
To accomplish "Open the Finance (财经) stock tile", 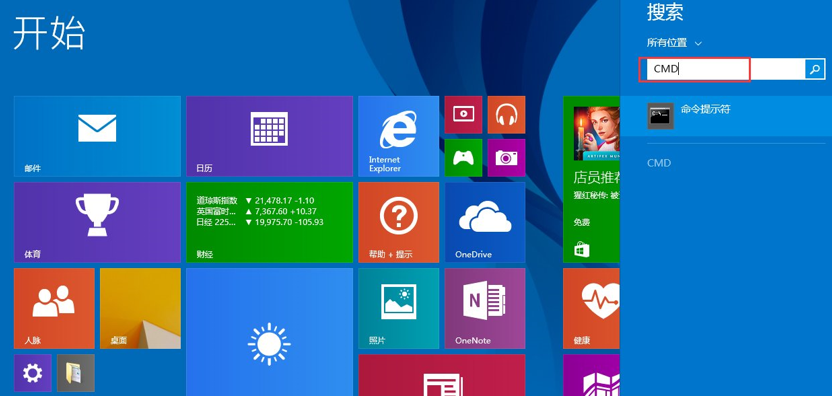I will [x=270, y=222].
